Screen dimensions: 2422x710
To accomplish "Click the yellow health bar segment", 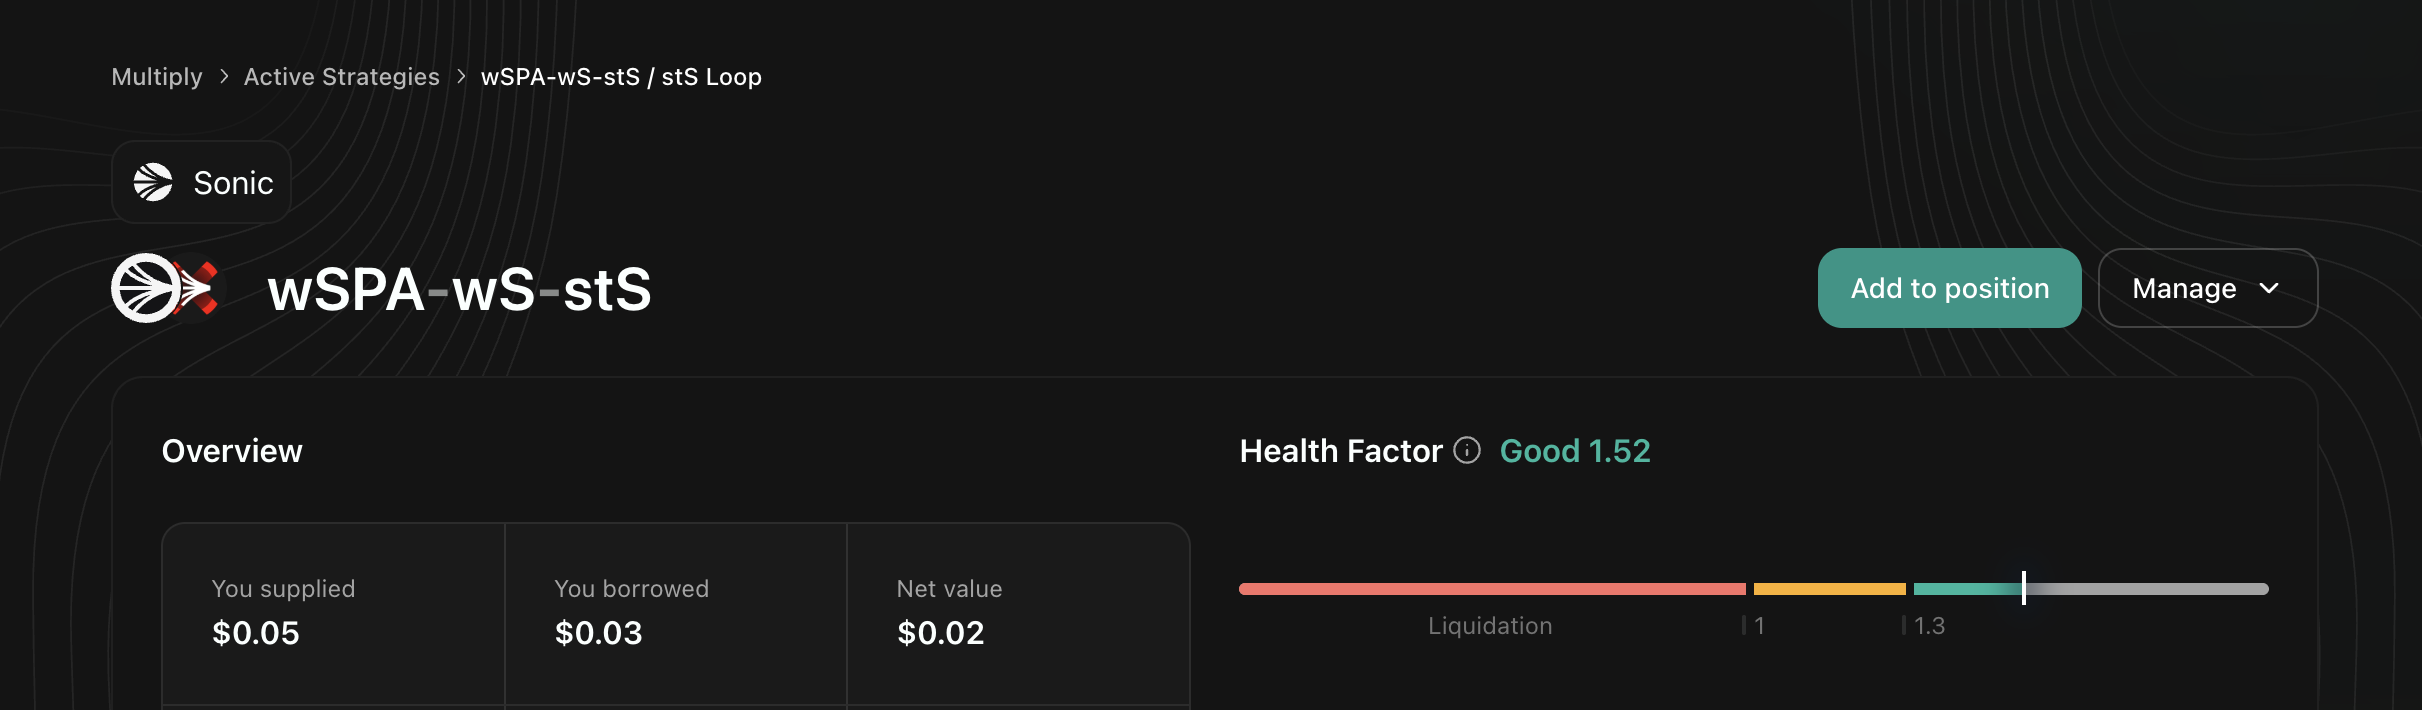I will click(x=1829, y=589).
